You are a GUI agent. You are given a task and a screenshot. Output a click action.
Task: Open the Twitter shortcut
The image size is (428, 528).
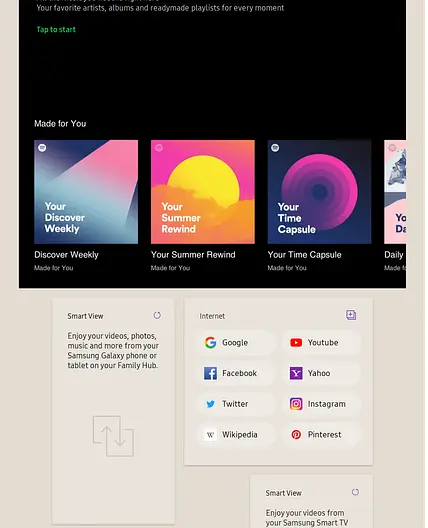[x=236, y=404]
